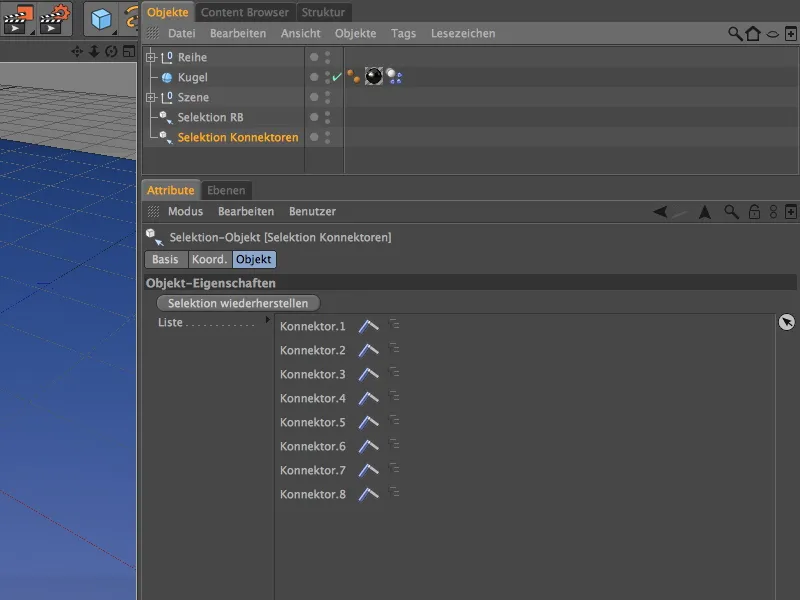
Task: Select Konnektor.7 in the list
Action: (x=313, y=470)
